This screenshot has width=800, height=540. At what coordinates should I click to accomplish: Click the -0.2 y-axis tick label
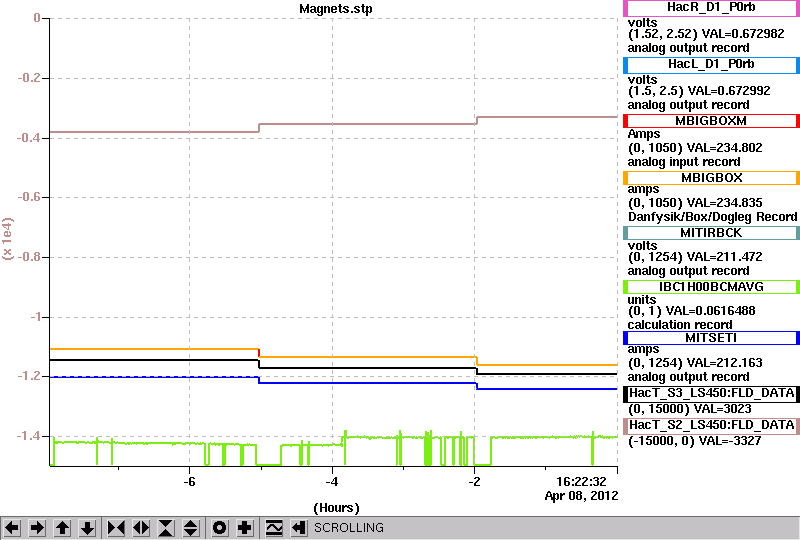(28, 78)
